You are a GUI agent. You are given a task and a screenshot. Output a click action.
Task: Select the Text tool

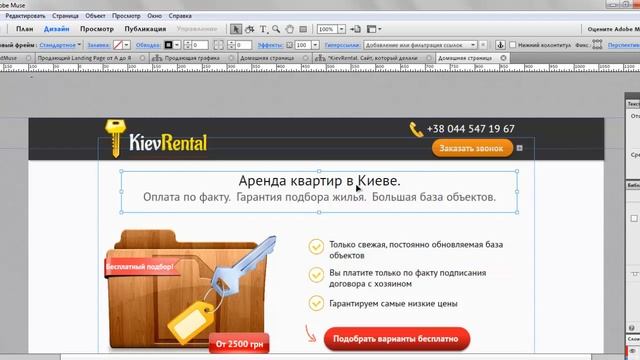pyautogui.click(x=263, y=29)
